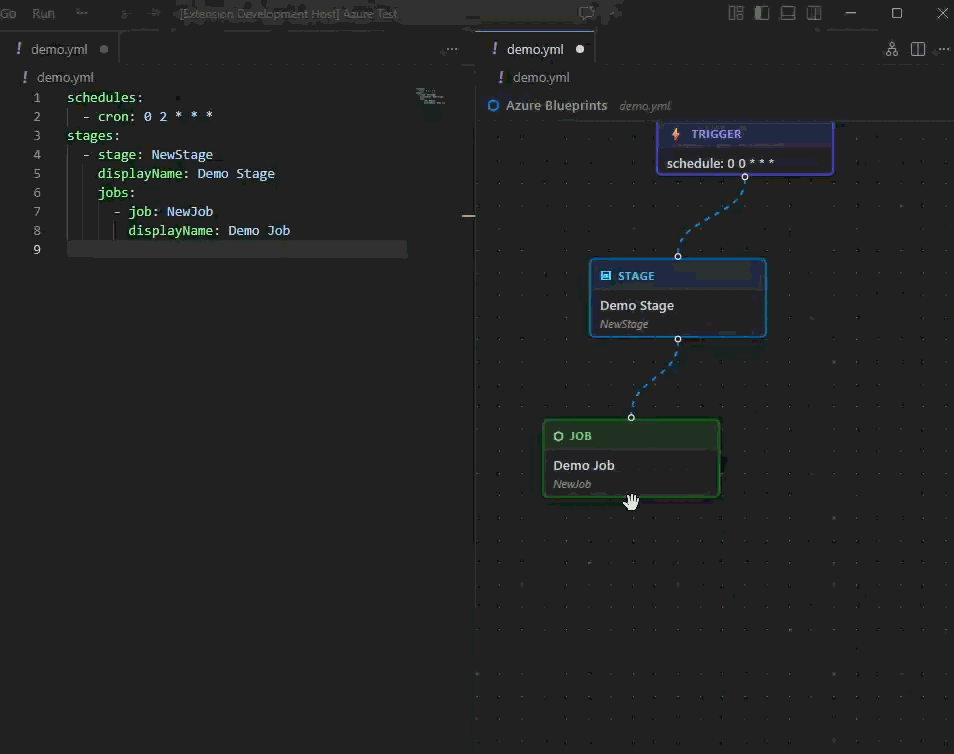Image resolution: width=954 pixels, height=754 pixels.
Task: Select the JOB node header
Action: tap(632, 436)
